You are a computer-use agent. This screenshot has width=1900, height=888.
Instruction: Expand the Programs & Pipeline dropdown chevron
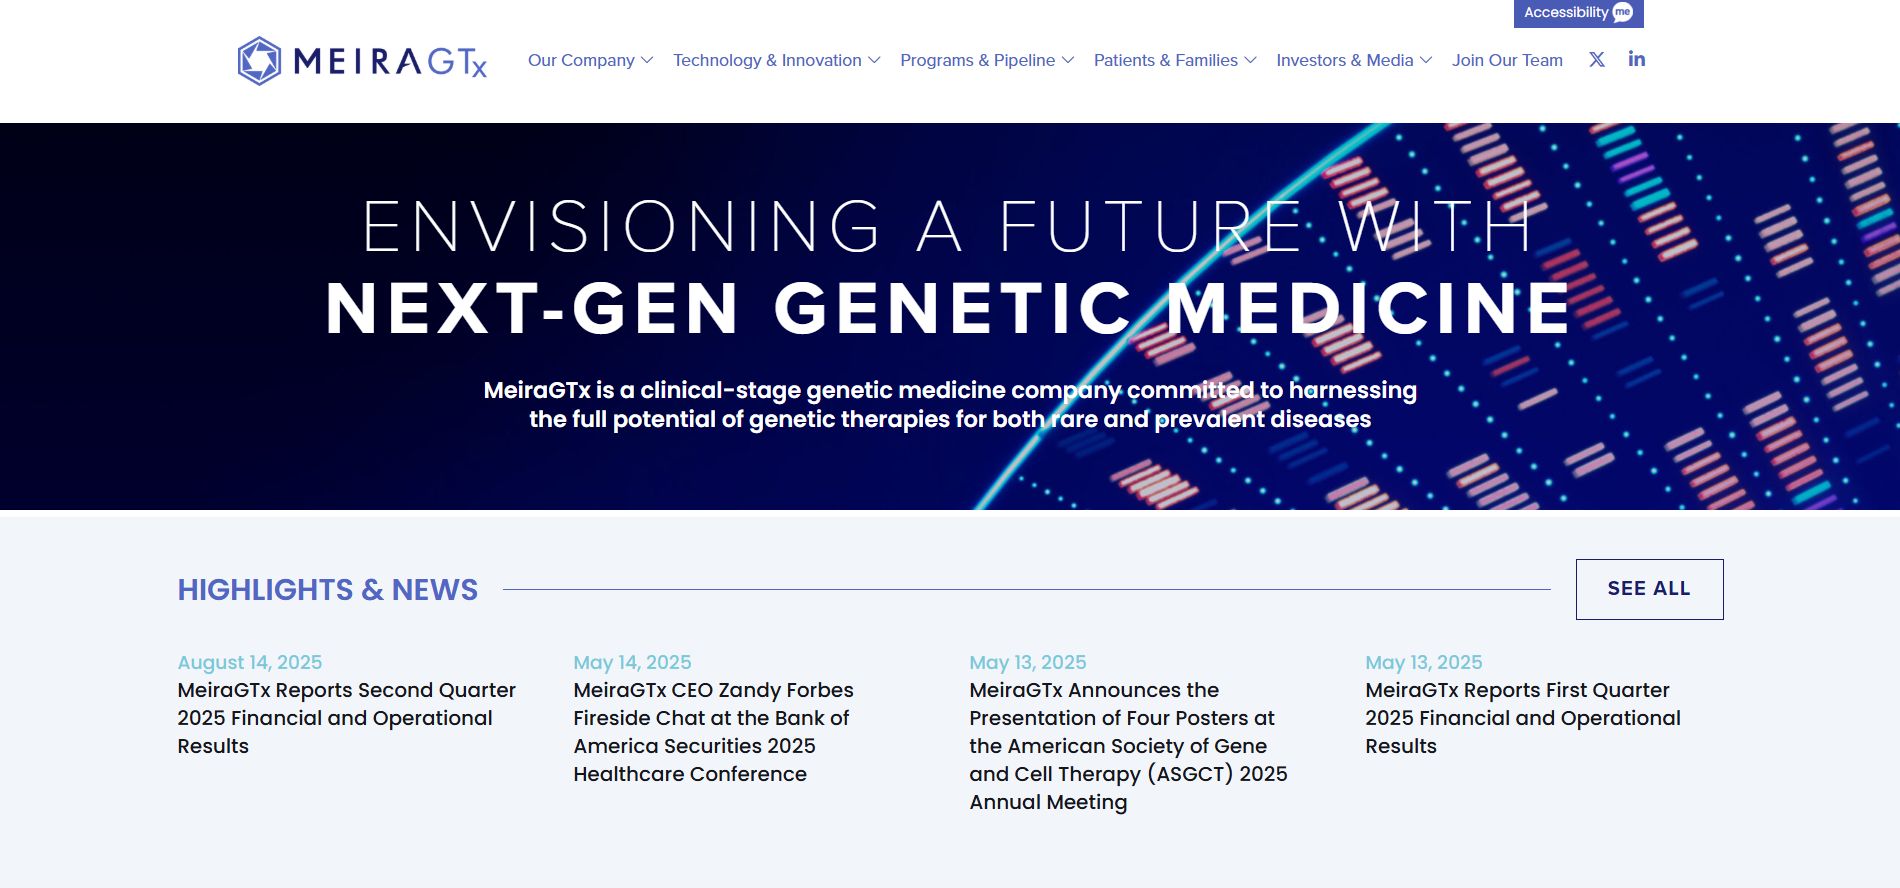[1068, 61]
